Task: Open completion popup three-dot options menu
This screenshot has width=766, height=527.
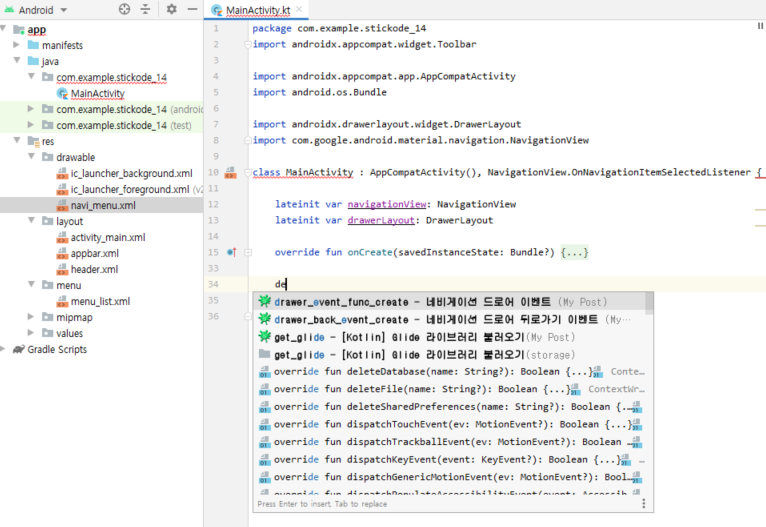Action: click(643, 504)
